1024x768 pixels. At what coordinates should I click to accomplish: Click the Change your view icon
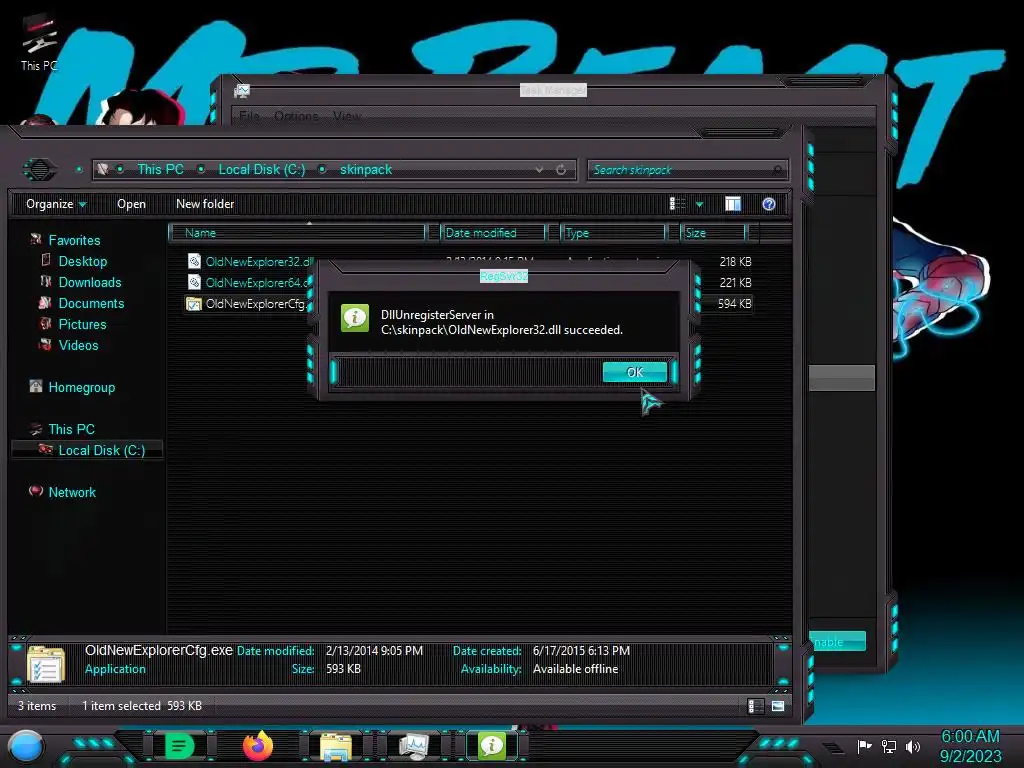[x=677, y=204]
